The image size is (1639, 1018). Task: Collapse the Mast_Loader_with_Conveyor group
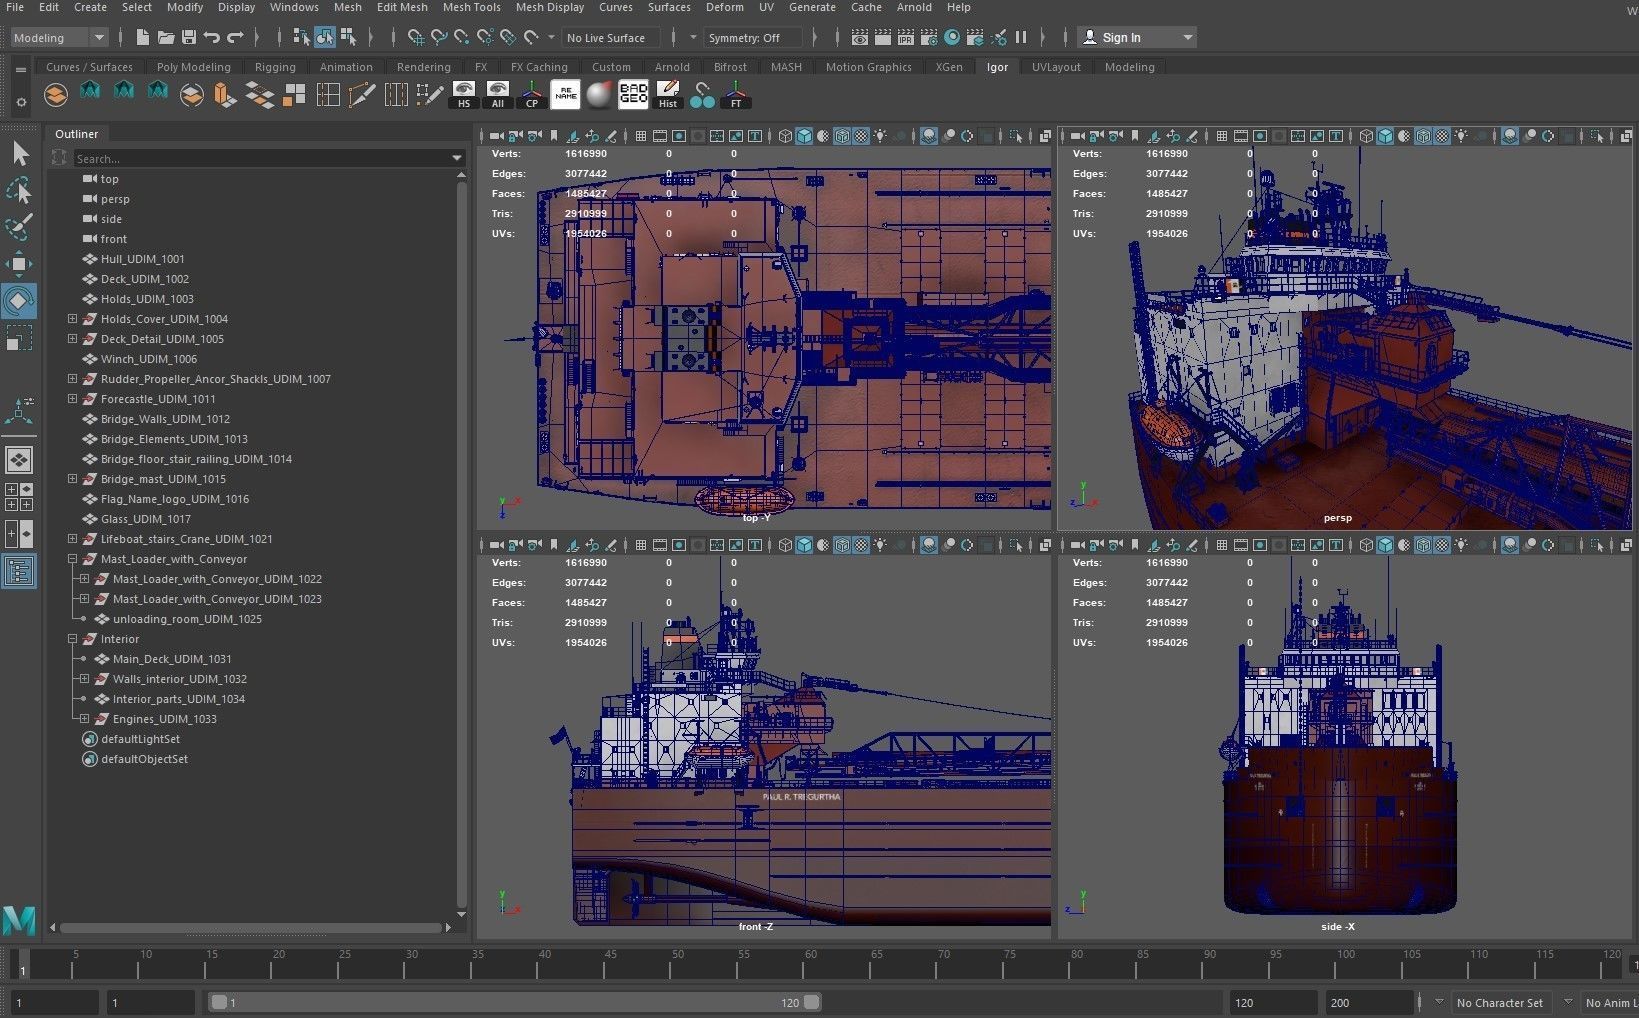pos(72,559)
